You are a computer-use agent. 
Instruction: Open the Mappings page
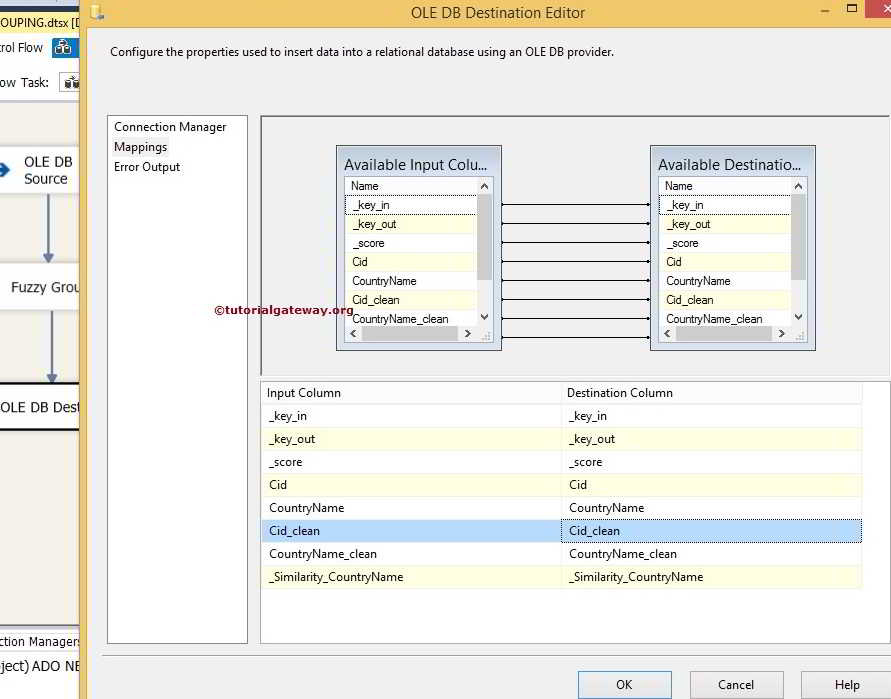tap(140, 146)
